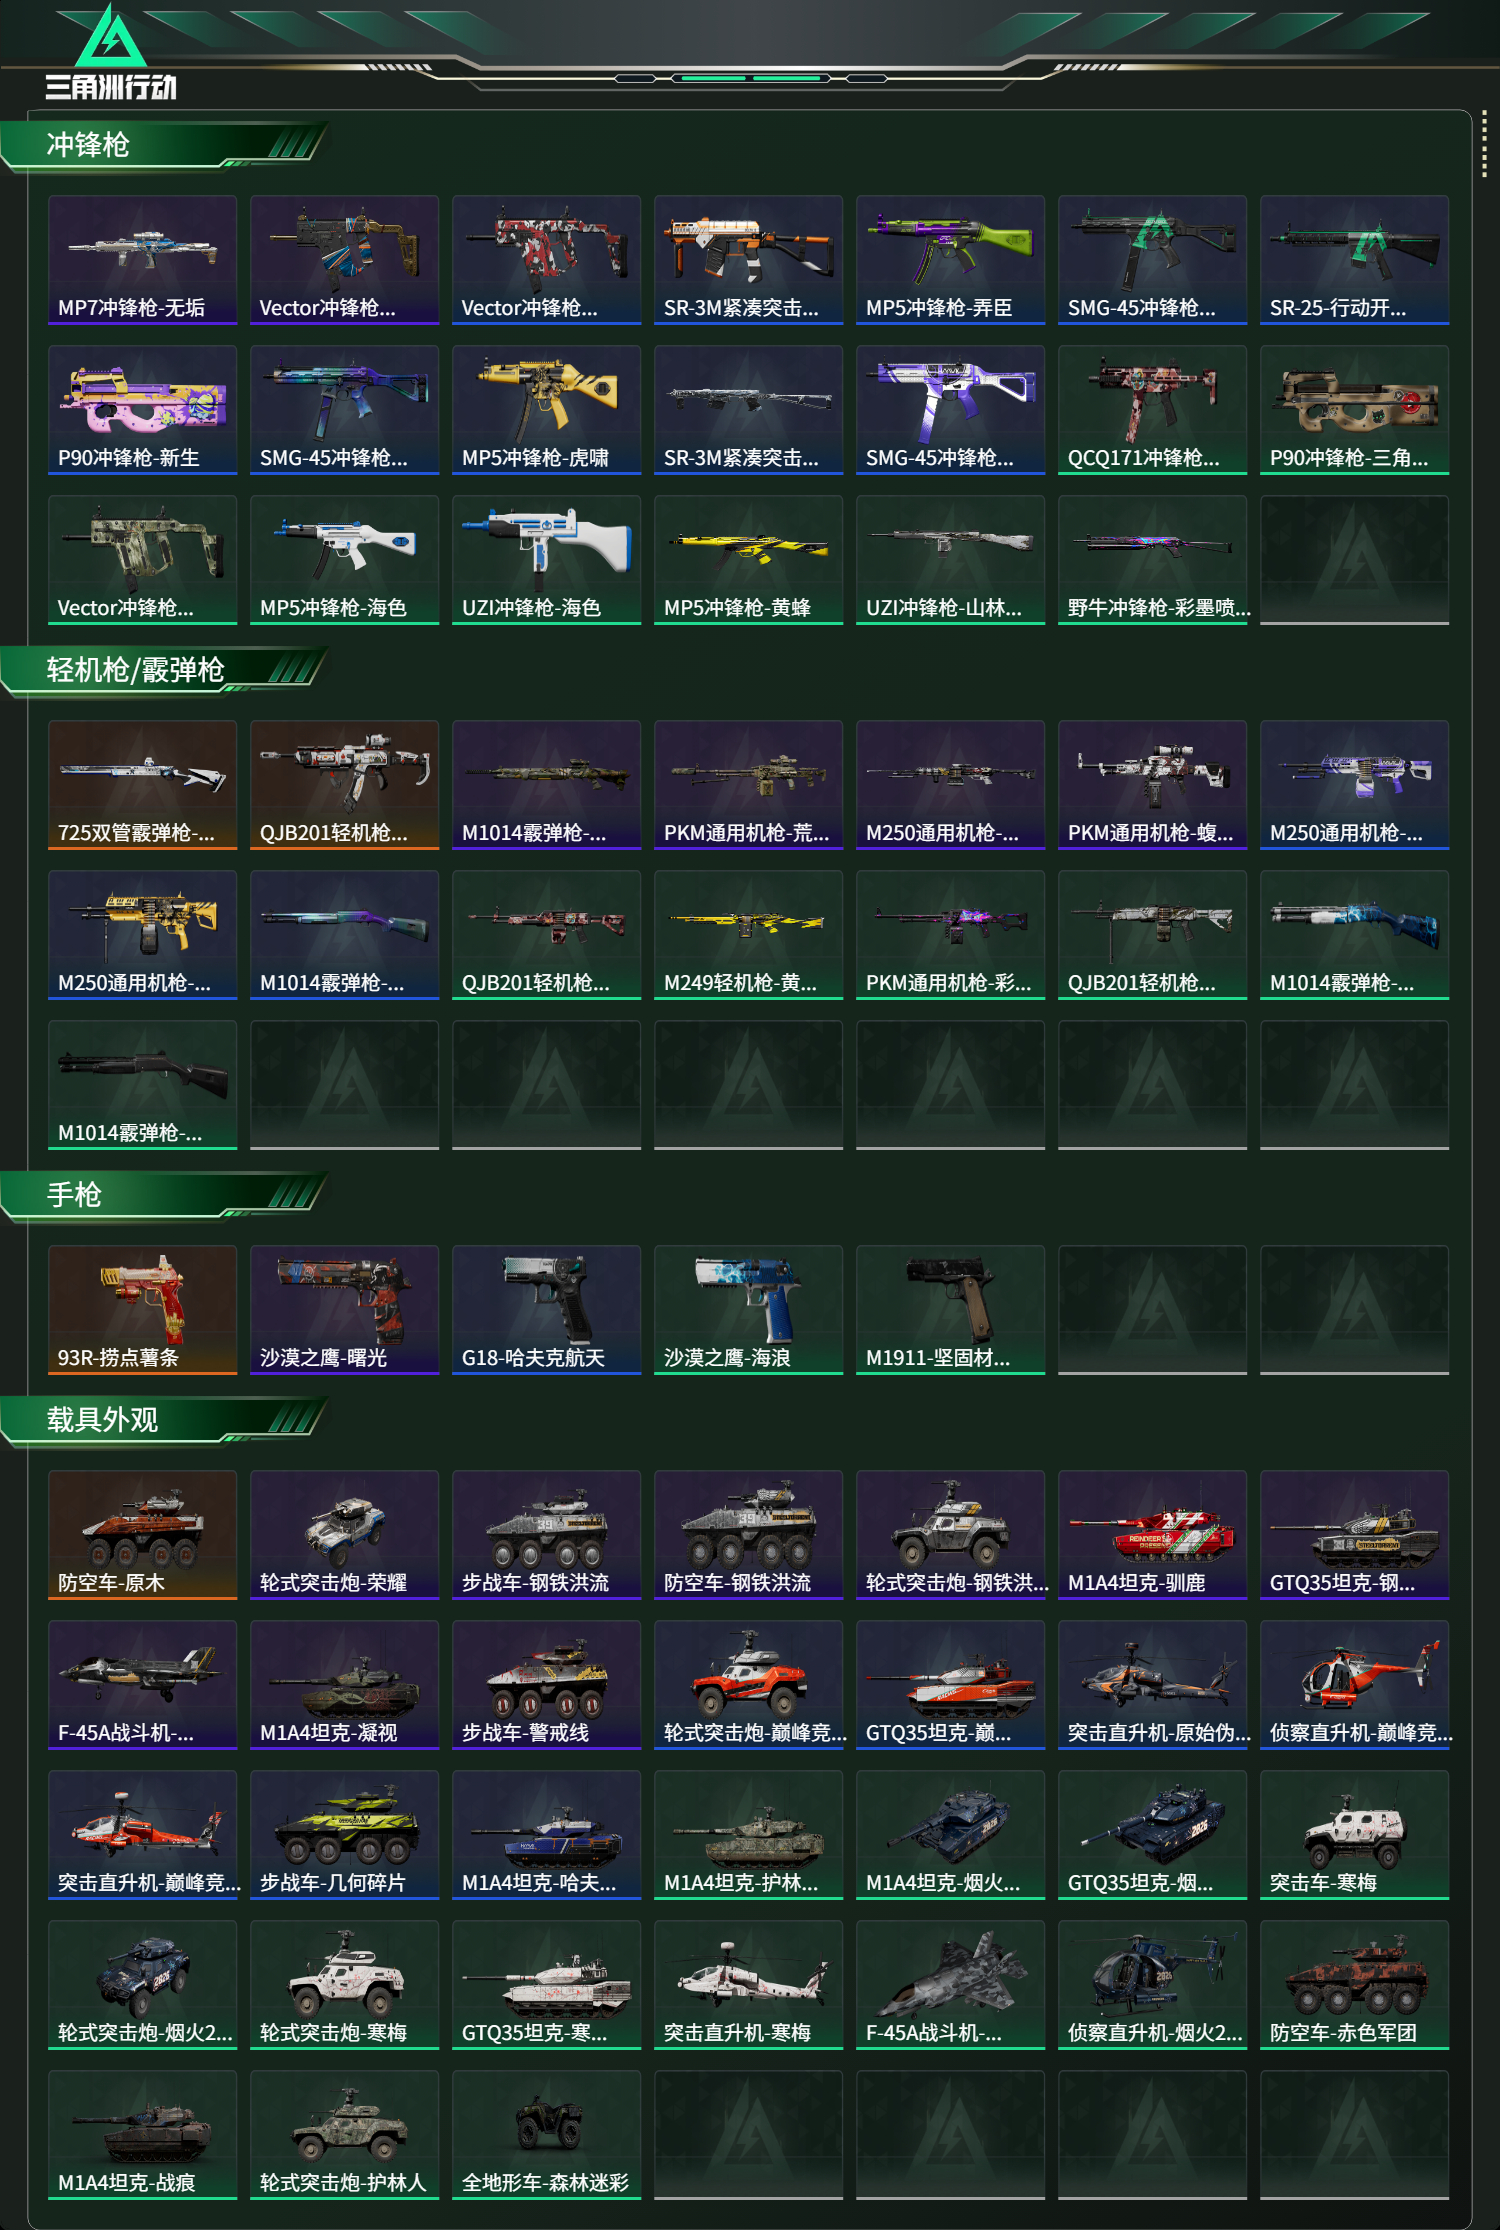Click the 三角洲行动 triangle logo
Screen dimensions: 1500x2230
(x=111, y=38)
